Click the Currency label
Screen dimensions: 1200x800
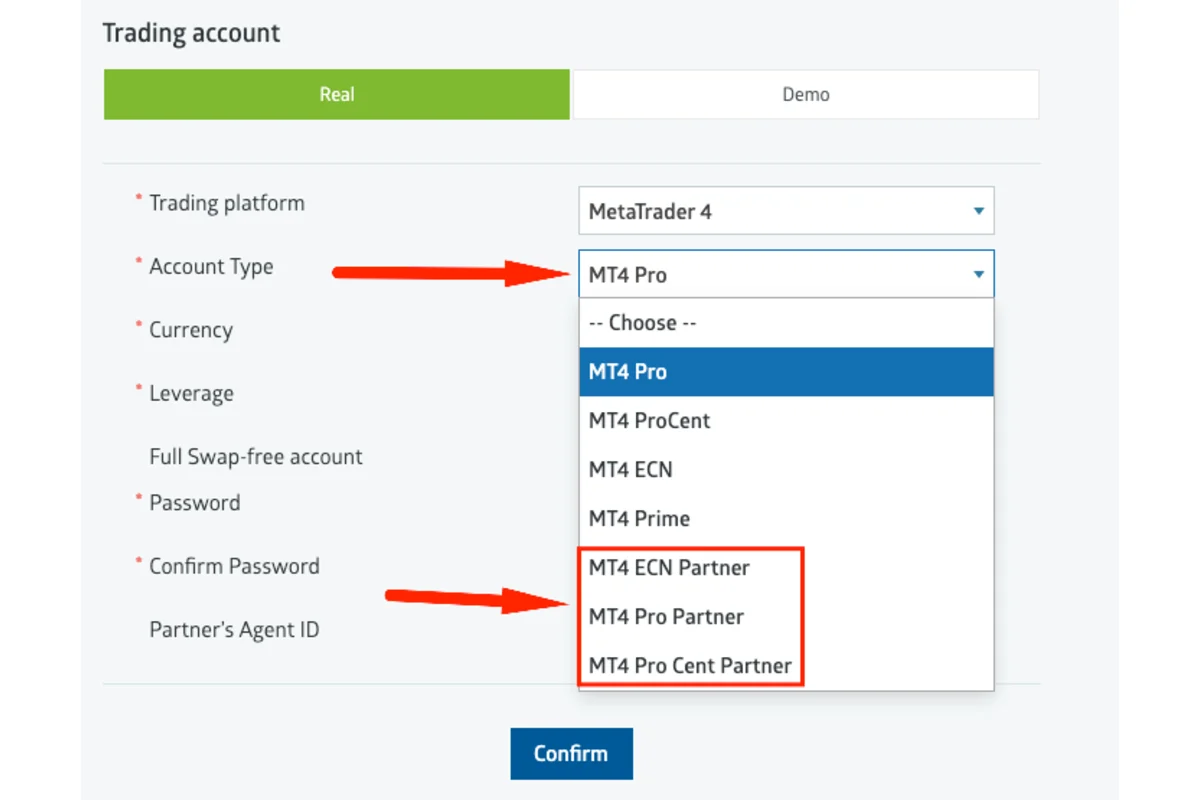pos(191,330)
